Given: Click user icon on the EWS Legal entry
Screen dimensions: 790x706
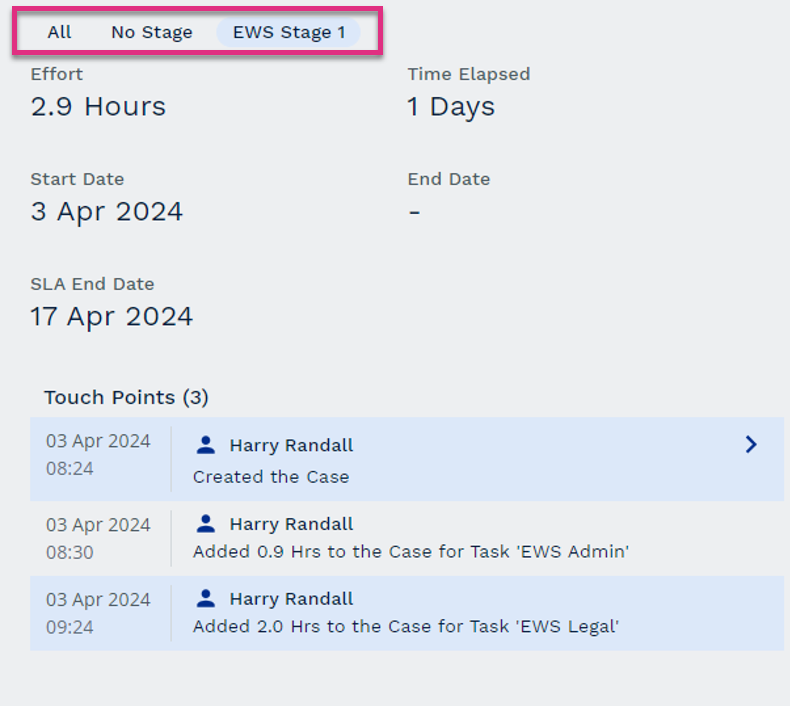Looking at the screenshot, I should click(206, 598).
